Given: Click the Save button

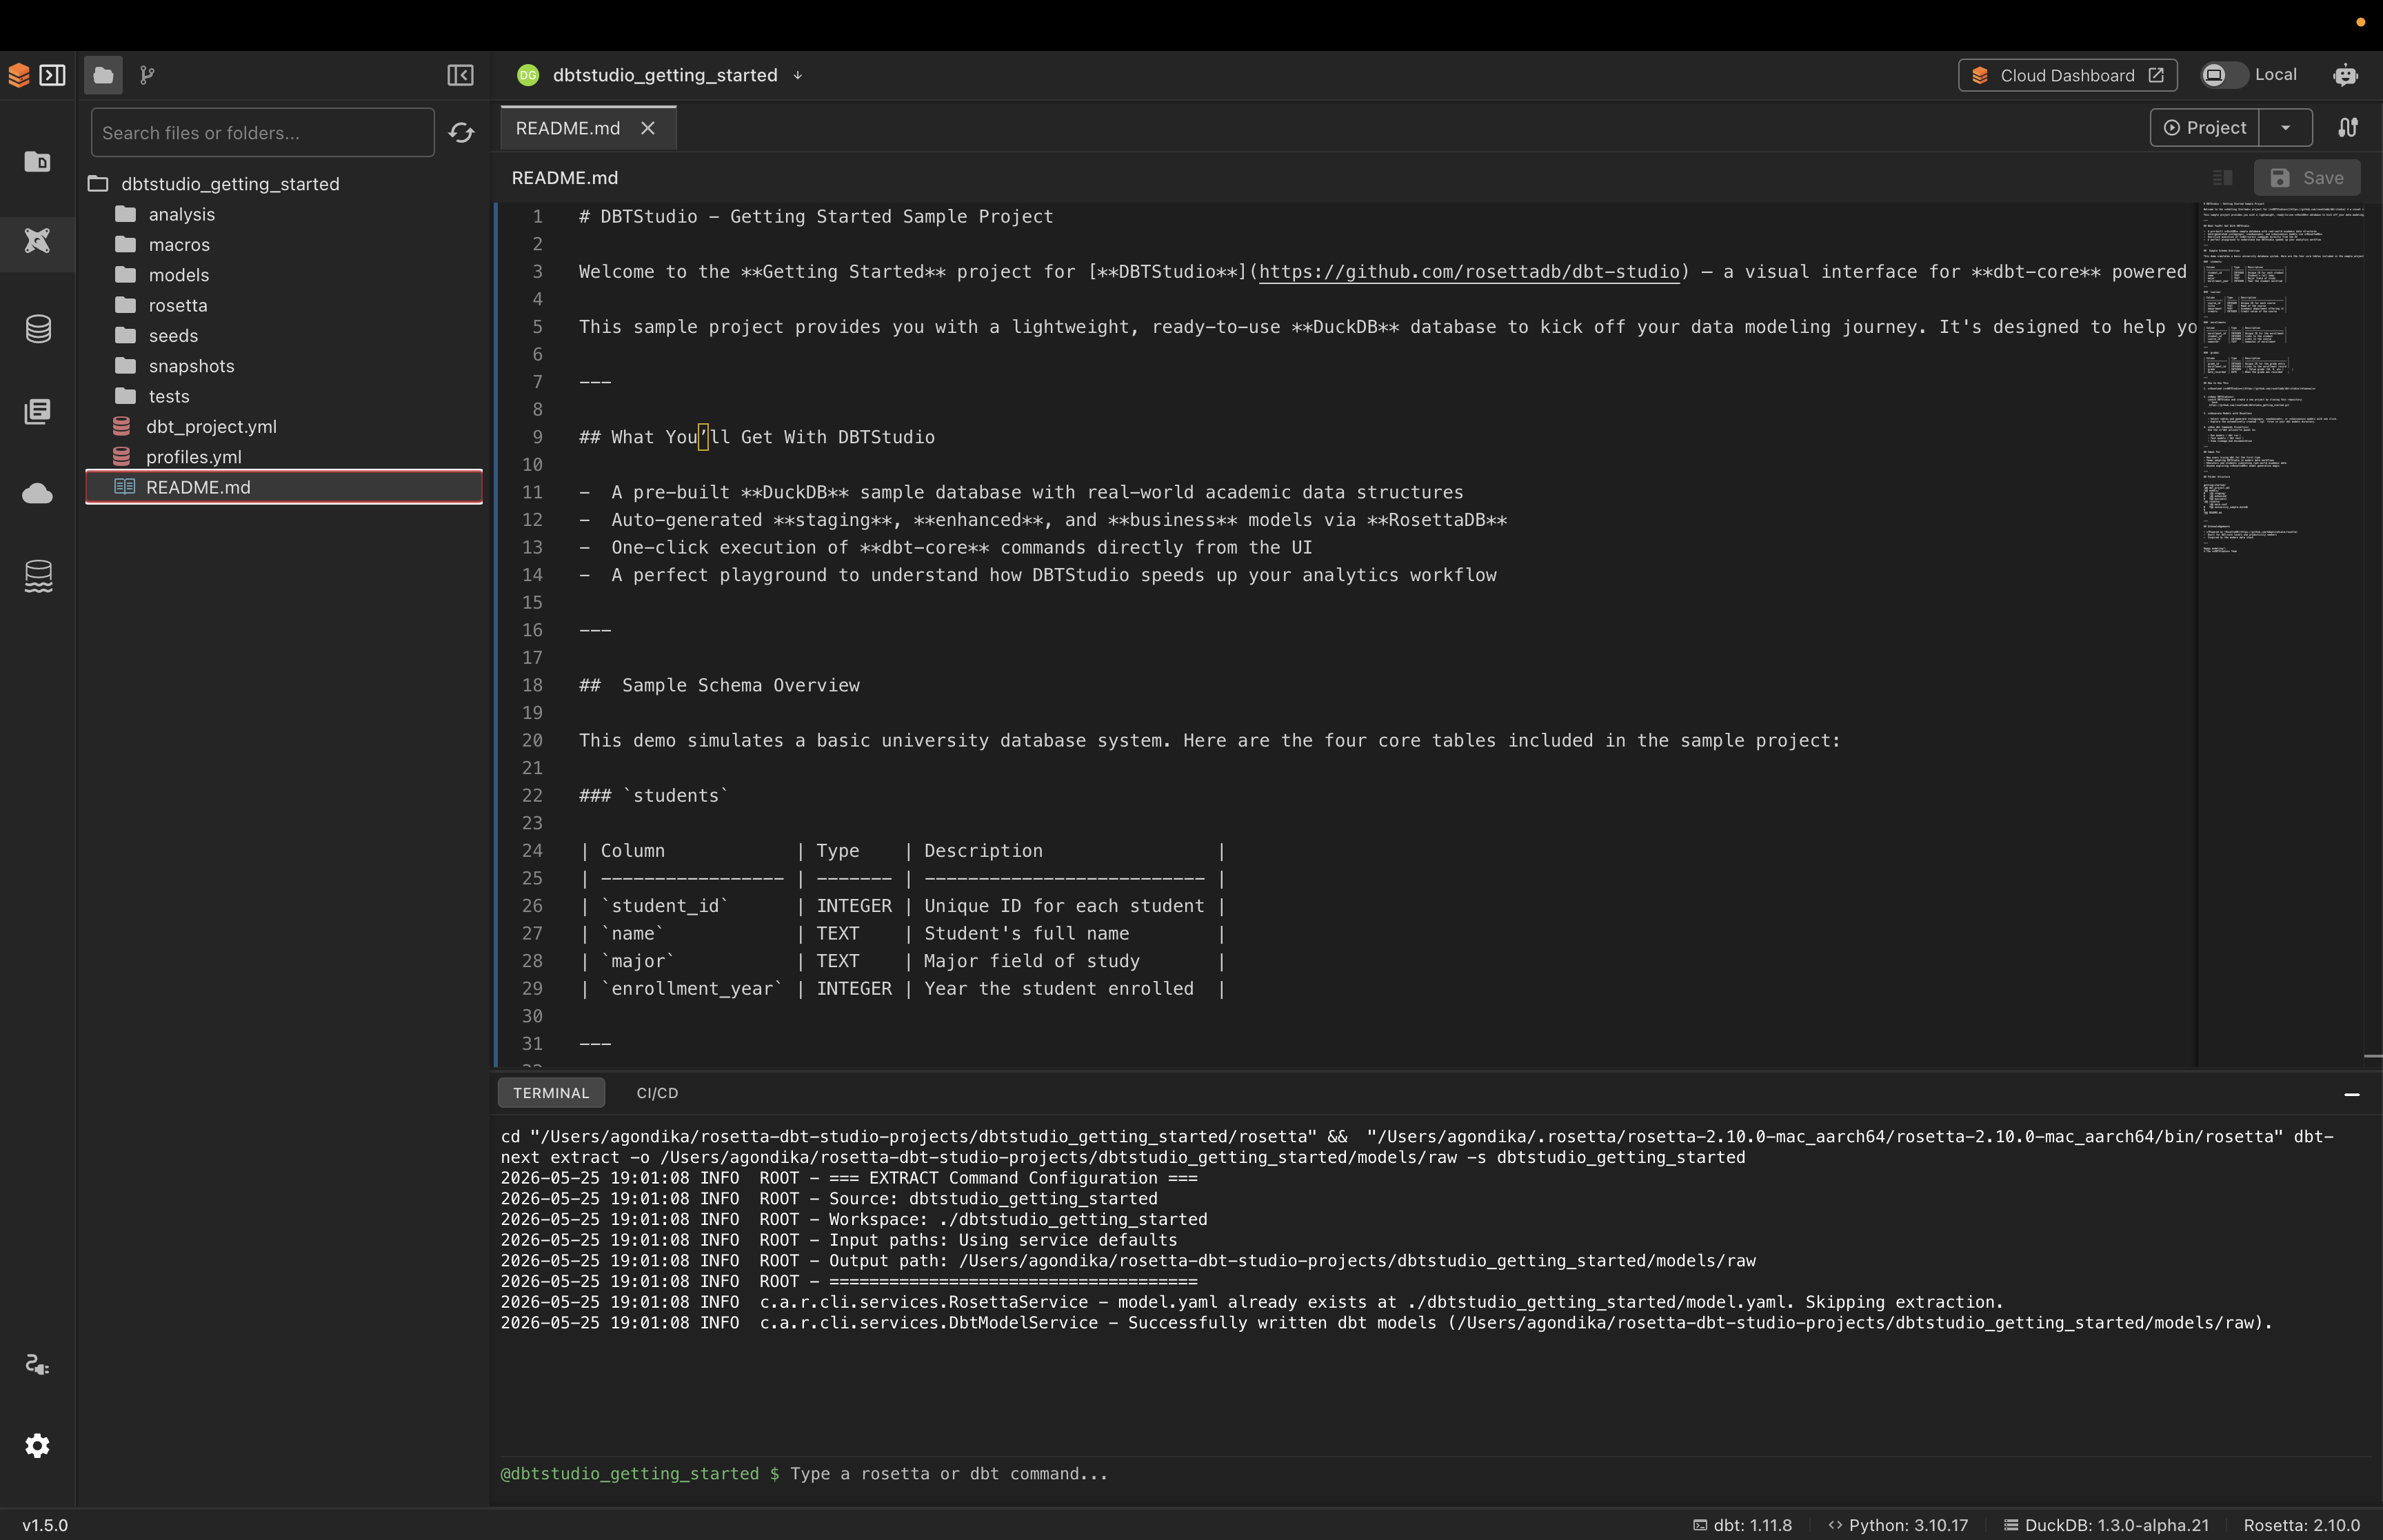Looking at the screenshot, I should (2306, 178).
